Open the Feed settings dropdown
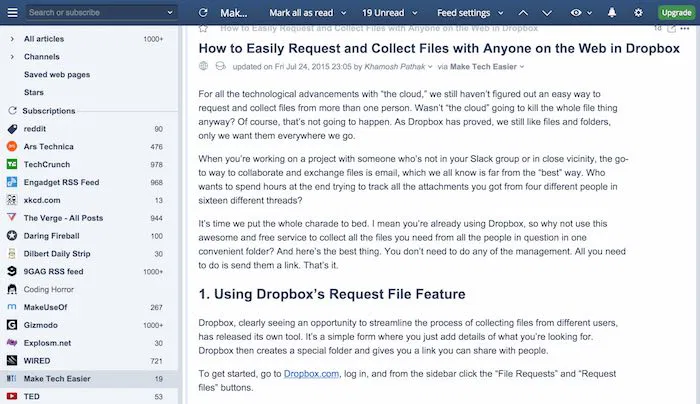Viewport: 700px width, 404px height. (472, 12)
